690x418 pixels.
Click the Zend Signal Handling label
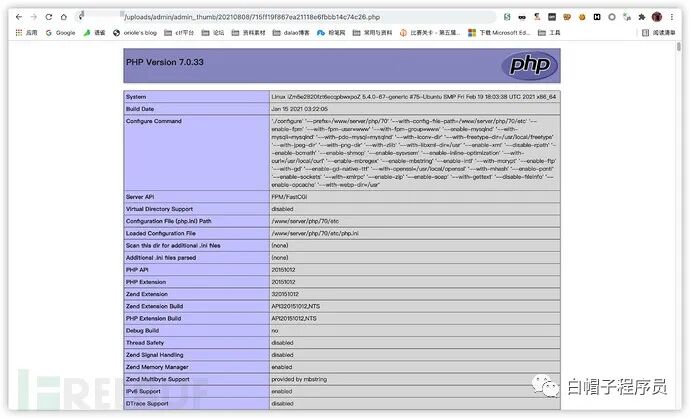(154, 355)
